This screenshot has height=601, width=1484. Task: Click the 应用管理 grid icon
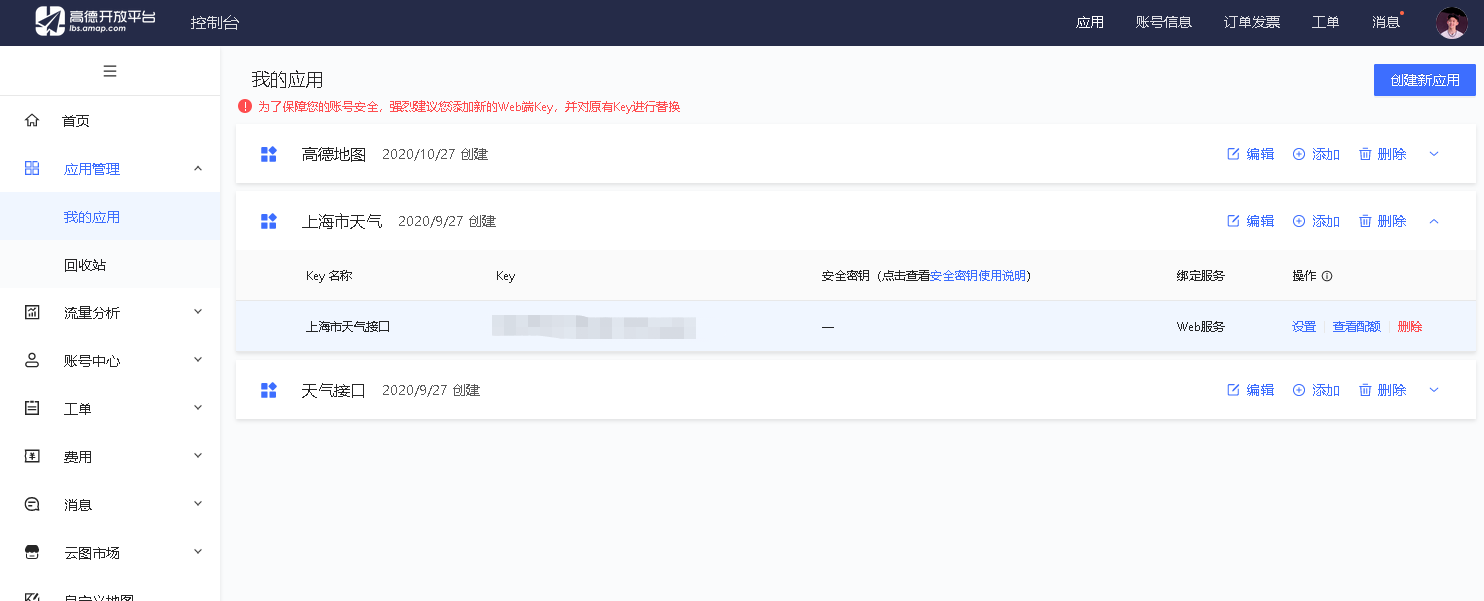click(32, 169)
